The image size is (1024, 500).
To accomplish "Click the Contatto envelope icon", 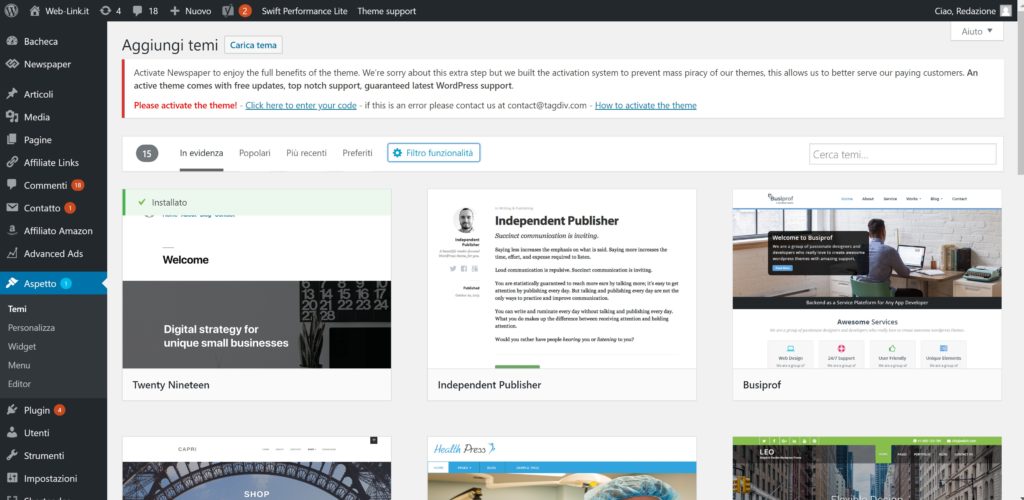I will (12, 208).
